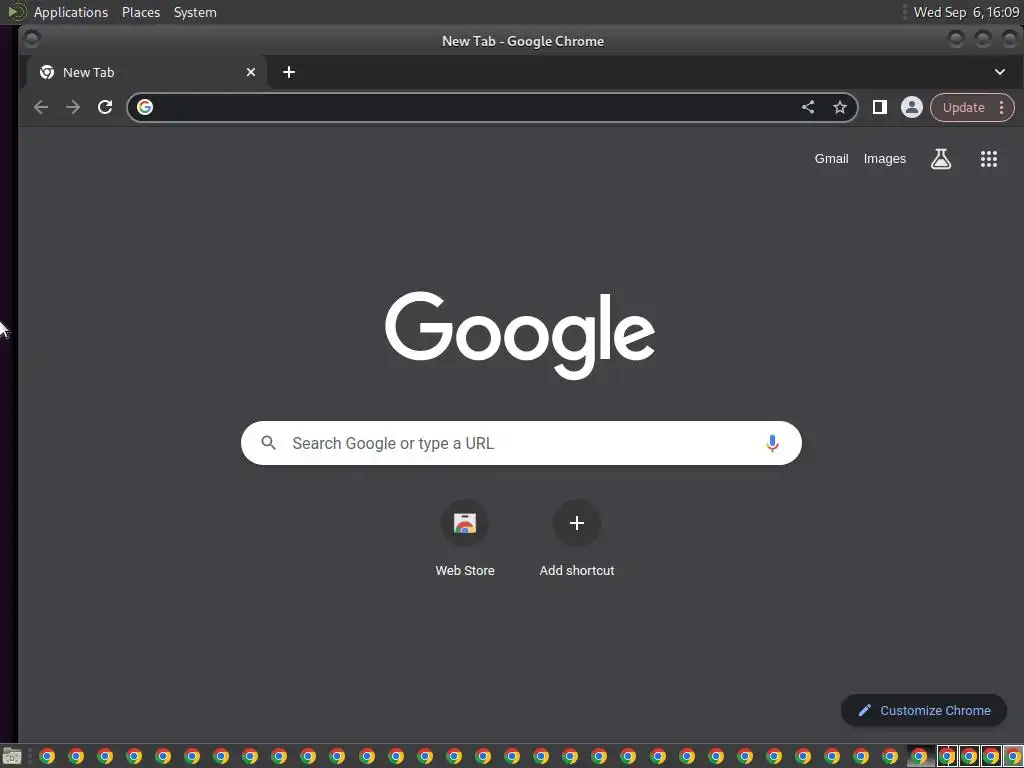Close the New Tab tab
The width and height of the screenshot is (1024, 768).
point(251,72)
